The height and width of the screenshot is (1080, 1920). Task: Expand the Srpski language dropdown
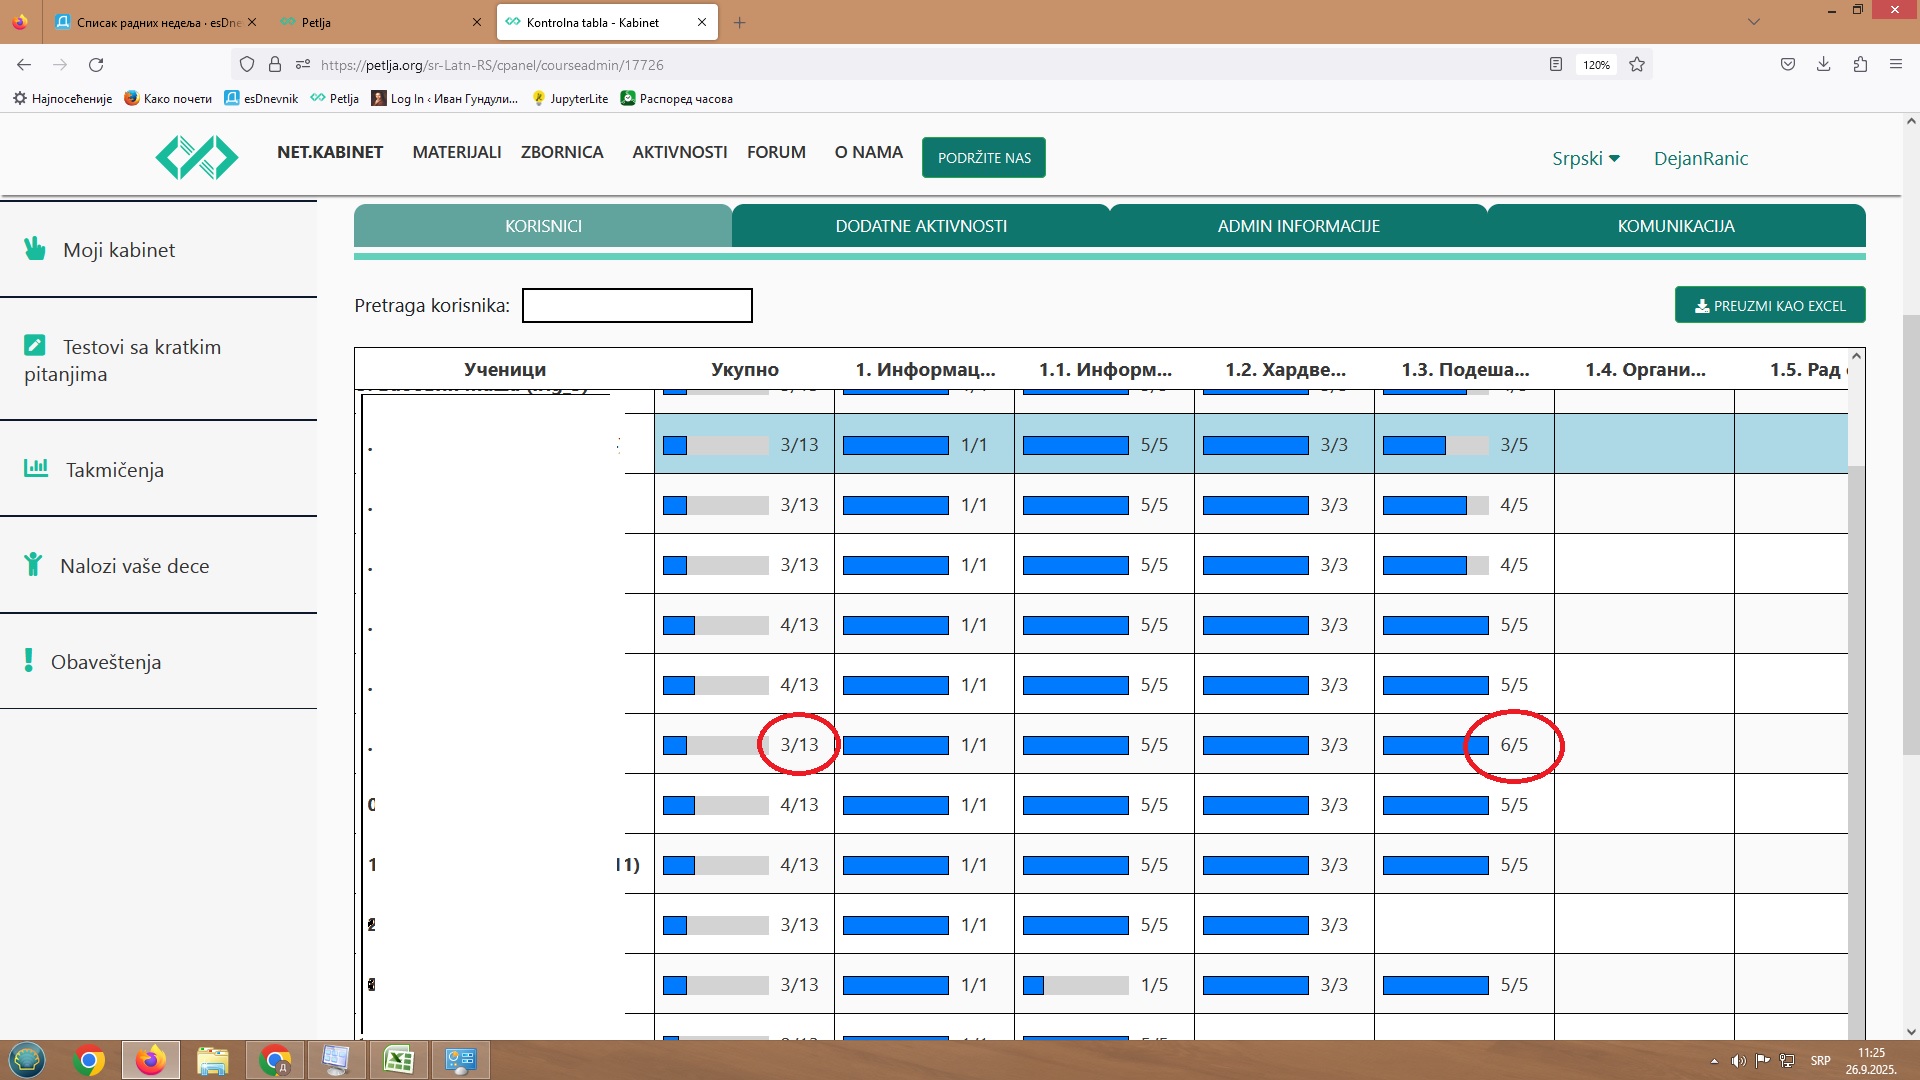(1585, 158)
